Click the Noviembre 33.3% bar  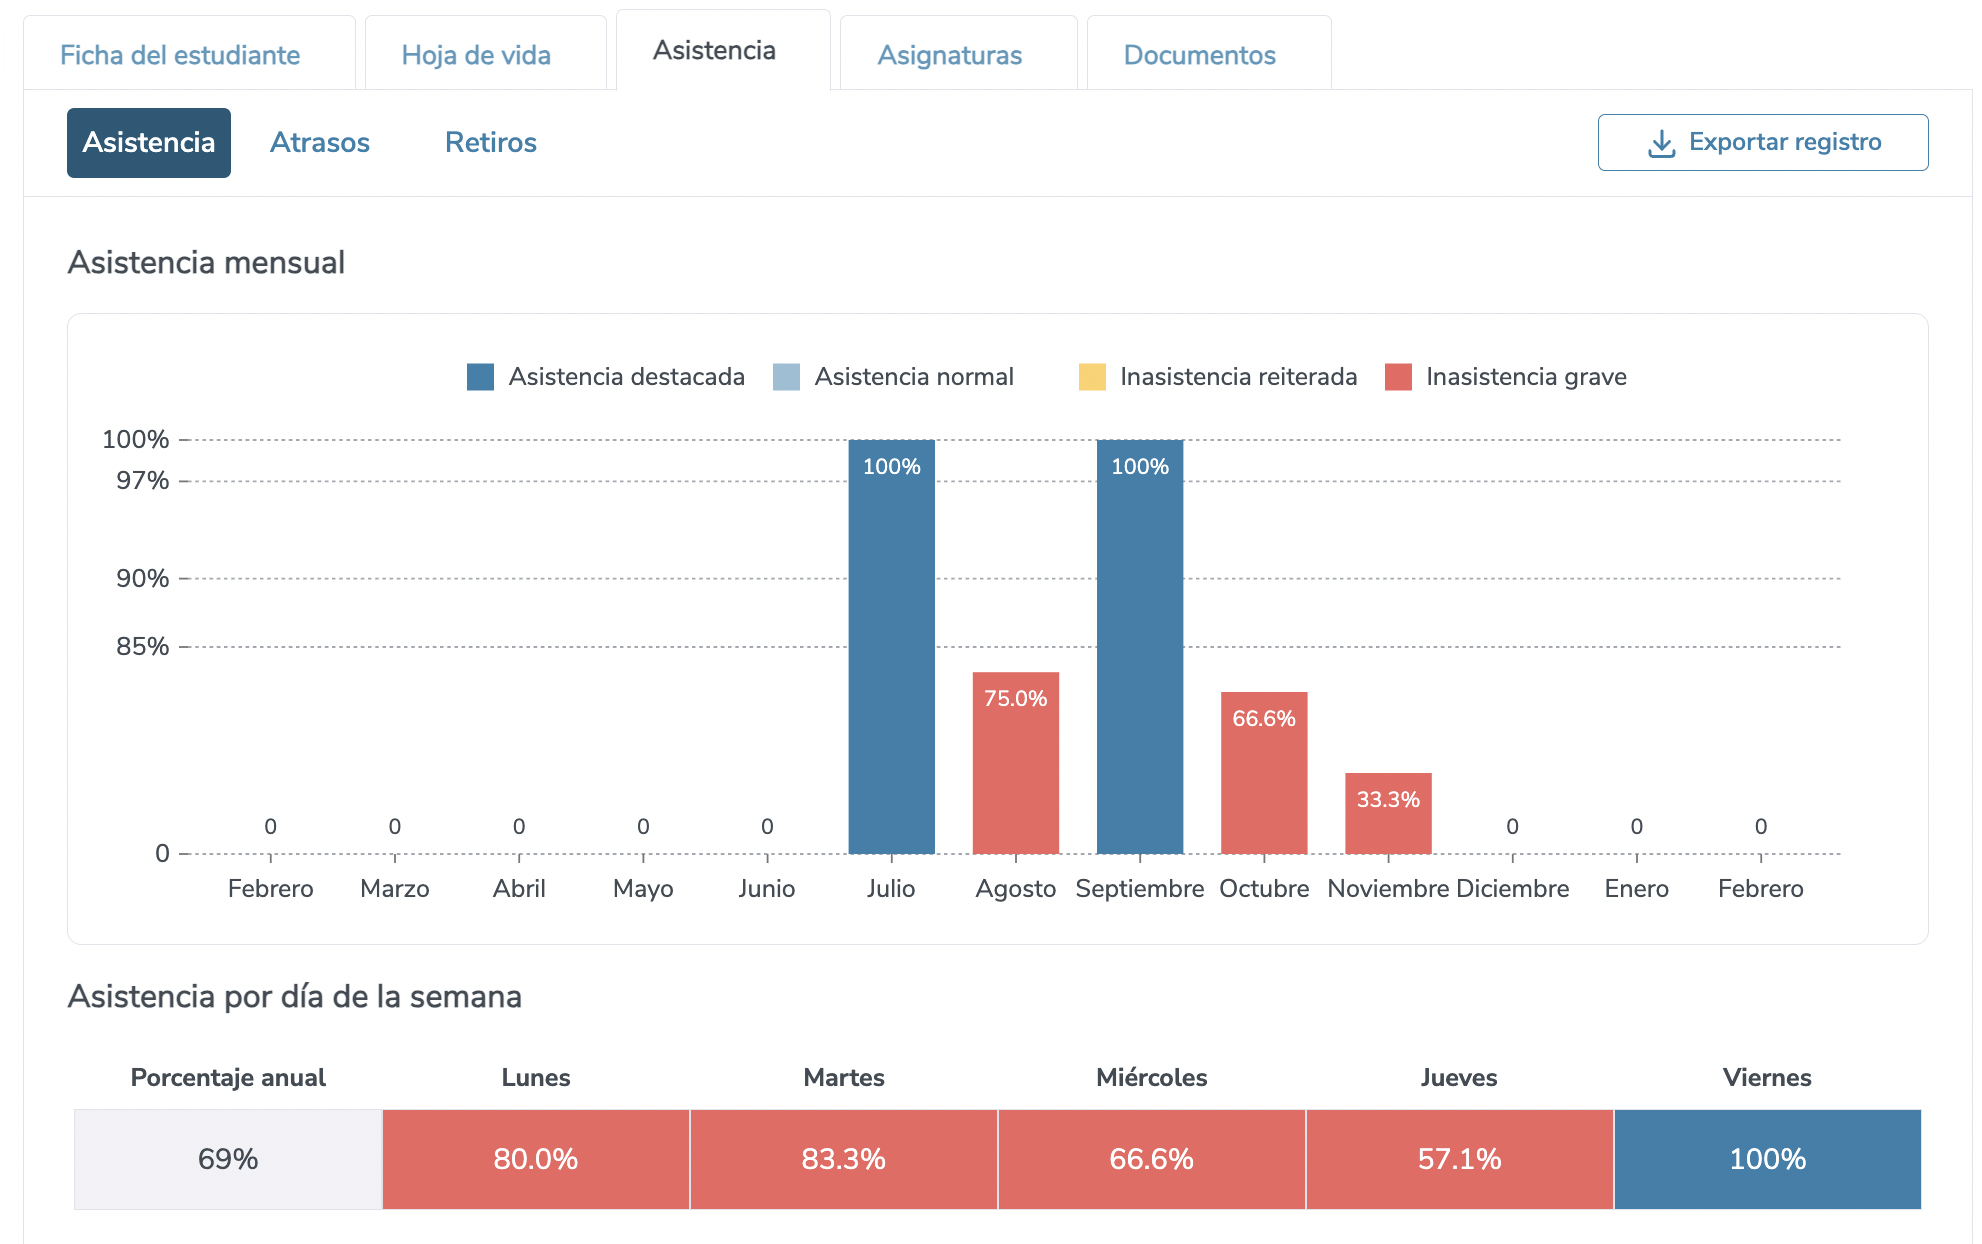1387,815
